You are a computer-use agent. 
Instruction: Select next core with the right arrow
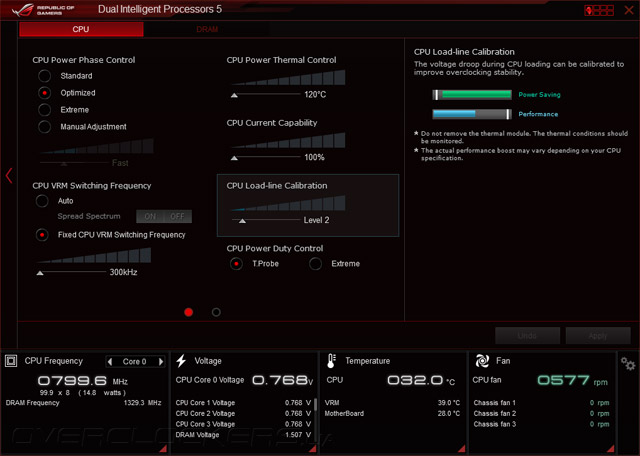(x=161, y=361)
